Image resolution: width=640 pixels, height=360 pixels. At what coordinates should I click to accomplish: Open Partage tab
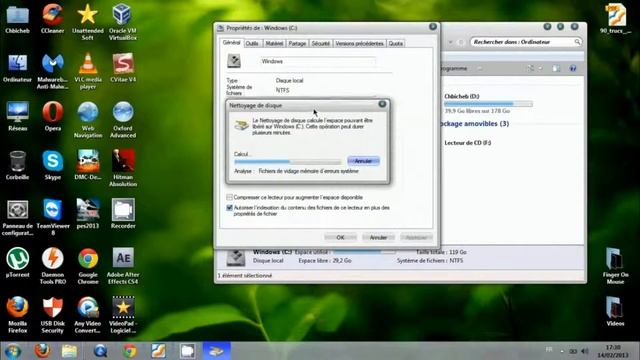pyautogui.click(x=297, y=43)
